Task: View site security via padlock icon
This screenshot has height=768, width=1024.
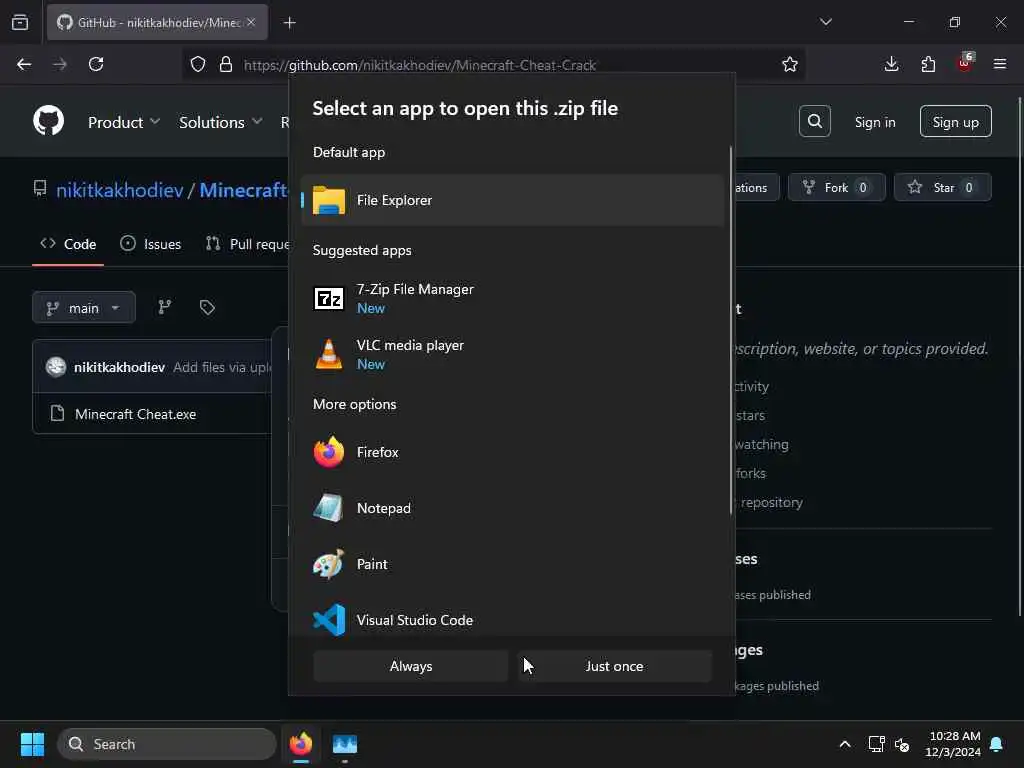Action: [x=226, y=64]
